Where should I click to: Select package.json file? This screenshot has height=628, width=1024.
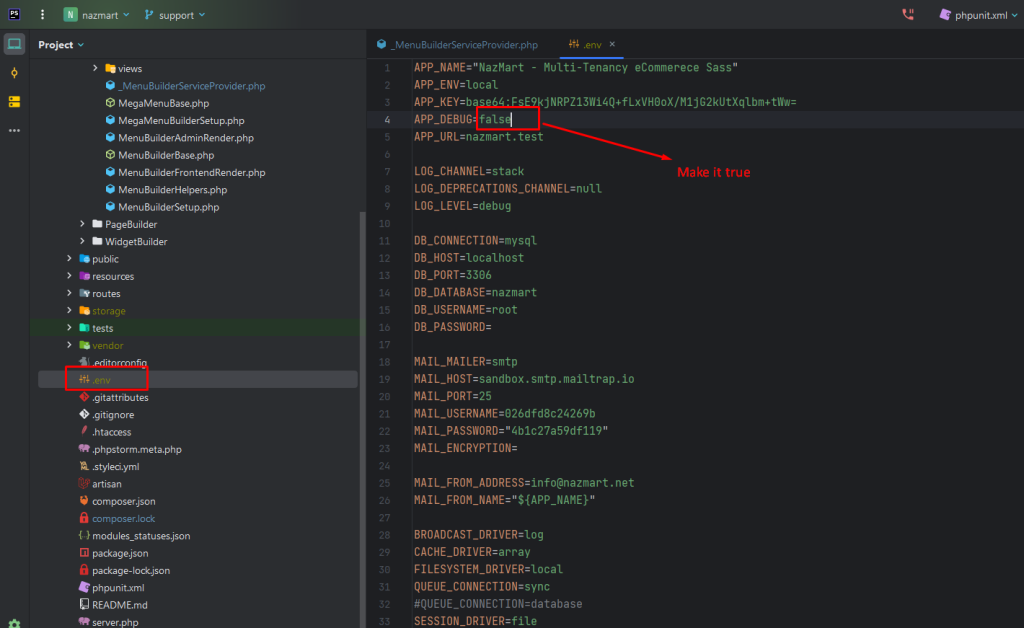(114, 553)
